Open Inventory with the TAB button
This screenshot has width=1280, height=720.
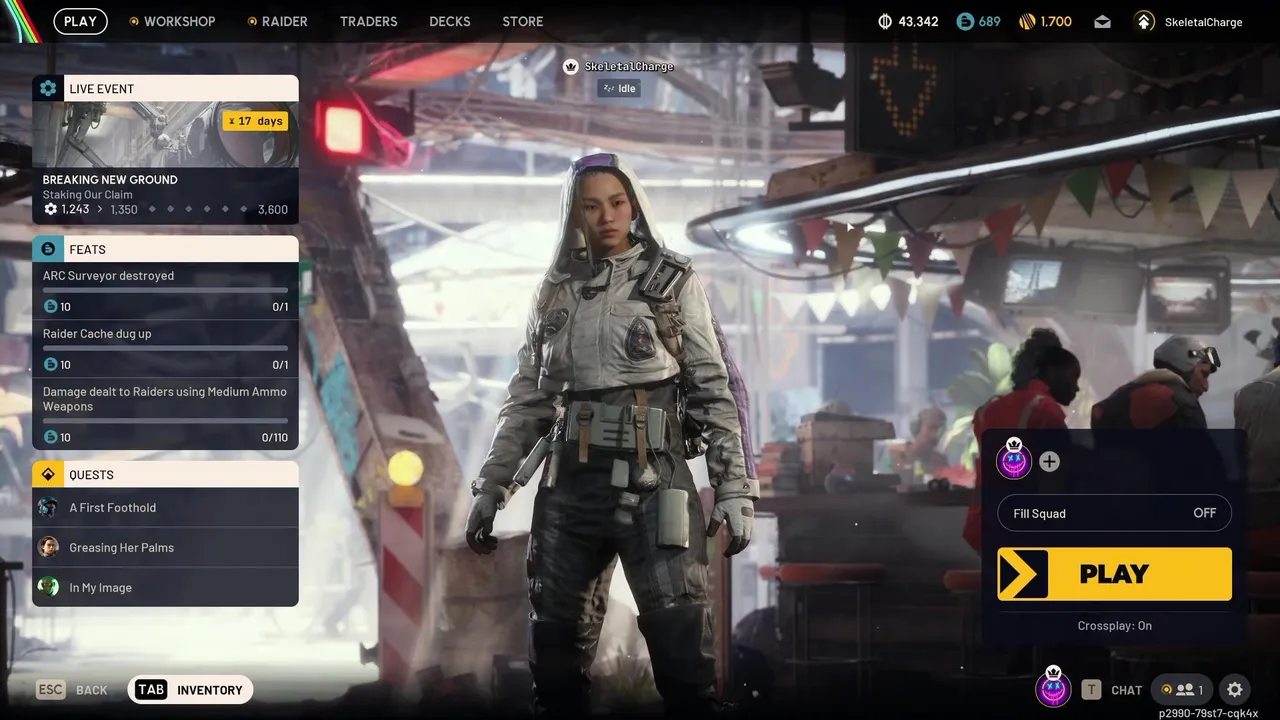point(190,690)
